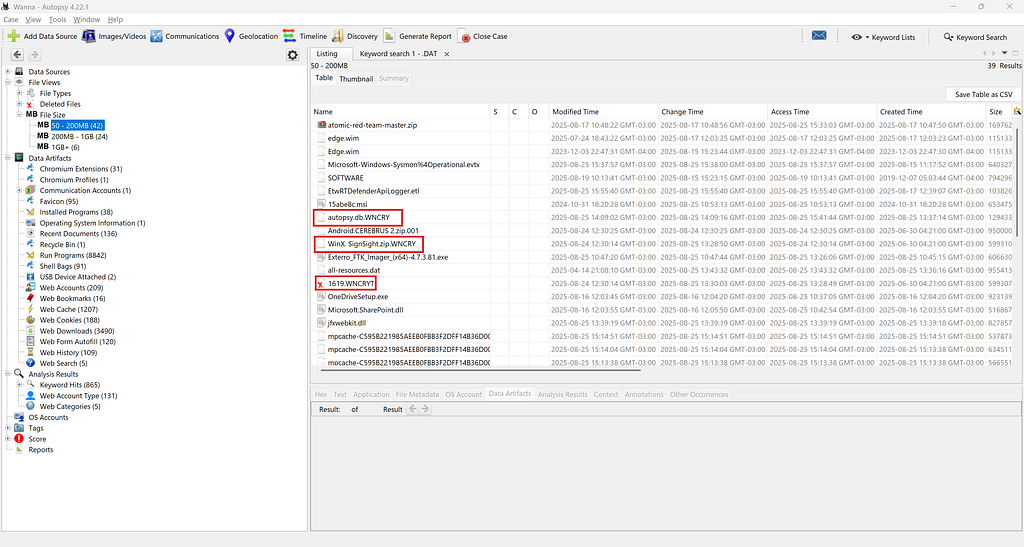
Task: Open the Geolocation pin icon
Action: [x=230, y=36]
